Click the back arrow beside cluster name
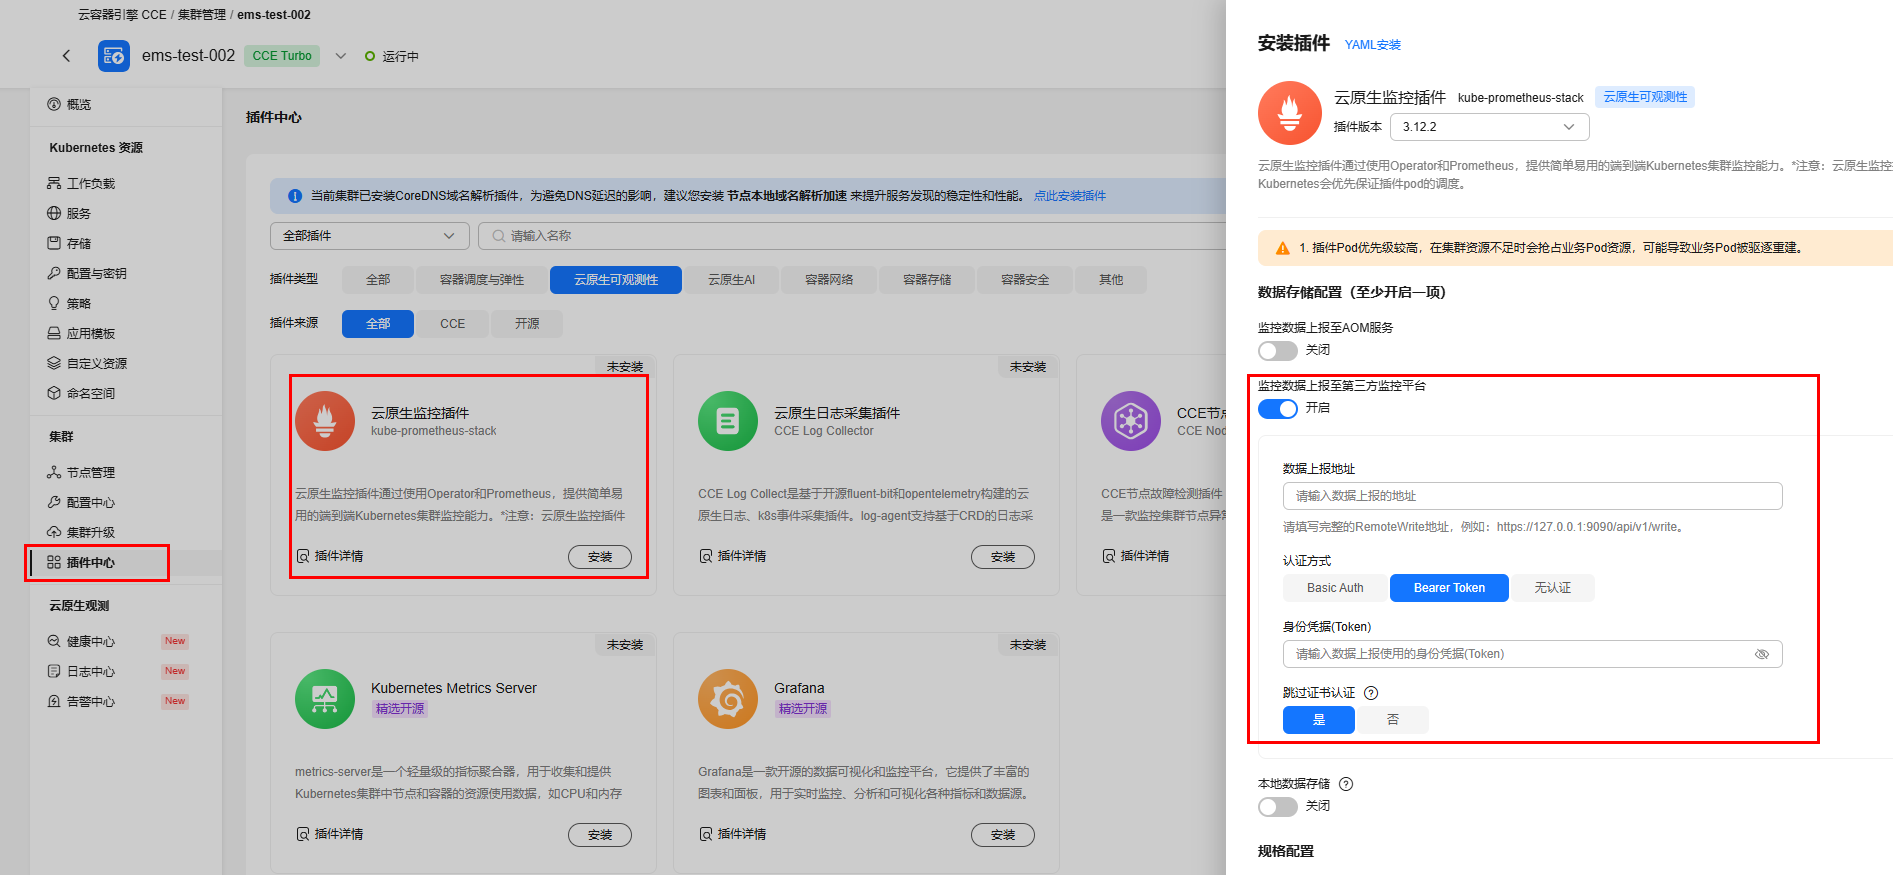This screenshot has width=1893, height=875. click(x=67, y=56)
